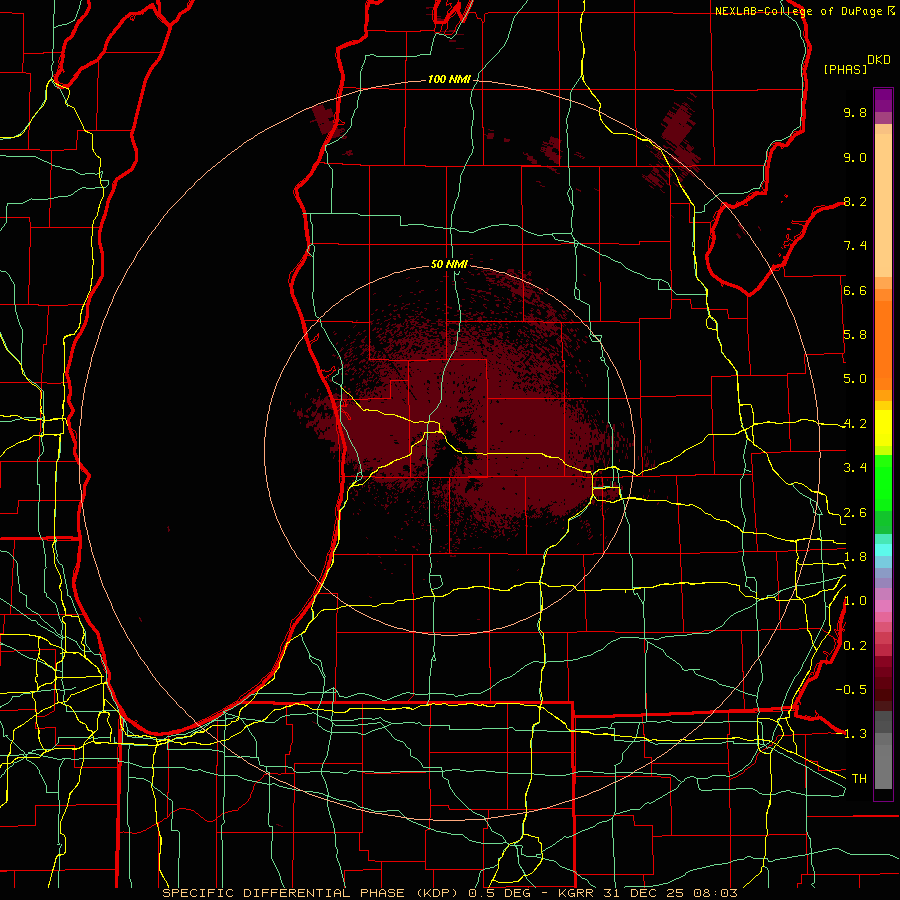Select the 2.6 legend value

click(855, 513)
